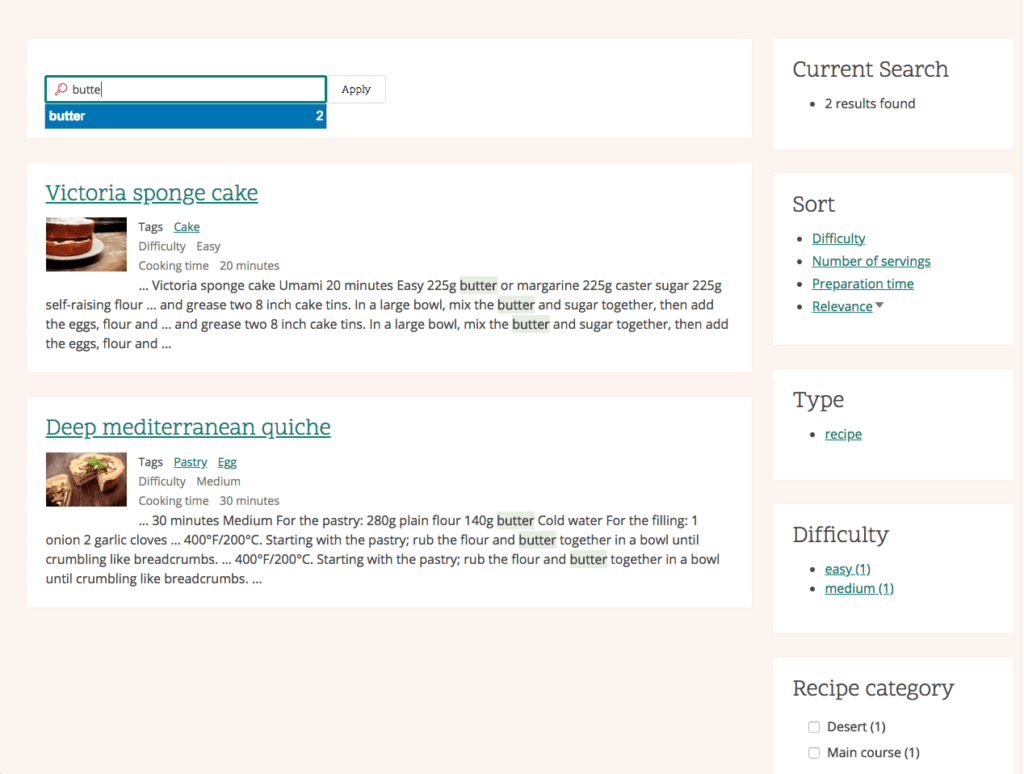This screenshot has width=1024, height=774.
Task: Sort results by Number of servings
Action: click(x=871, y=260)
